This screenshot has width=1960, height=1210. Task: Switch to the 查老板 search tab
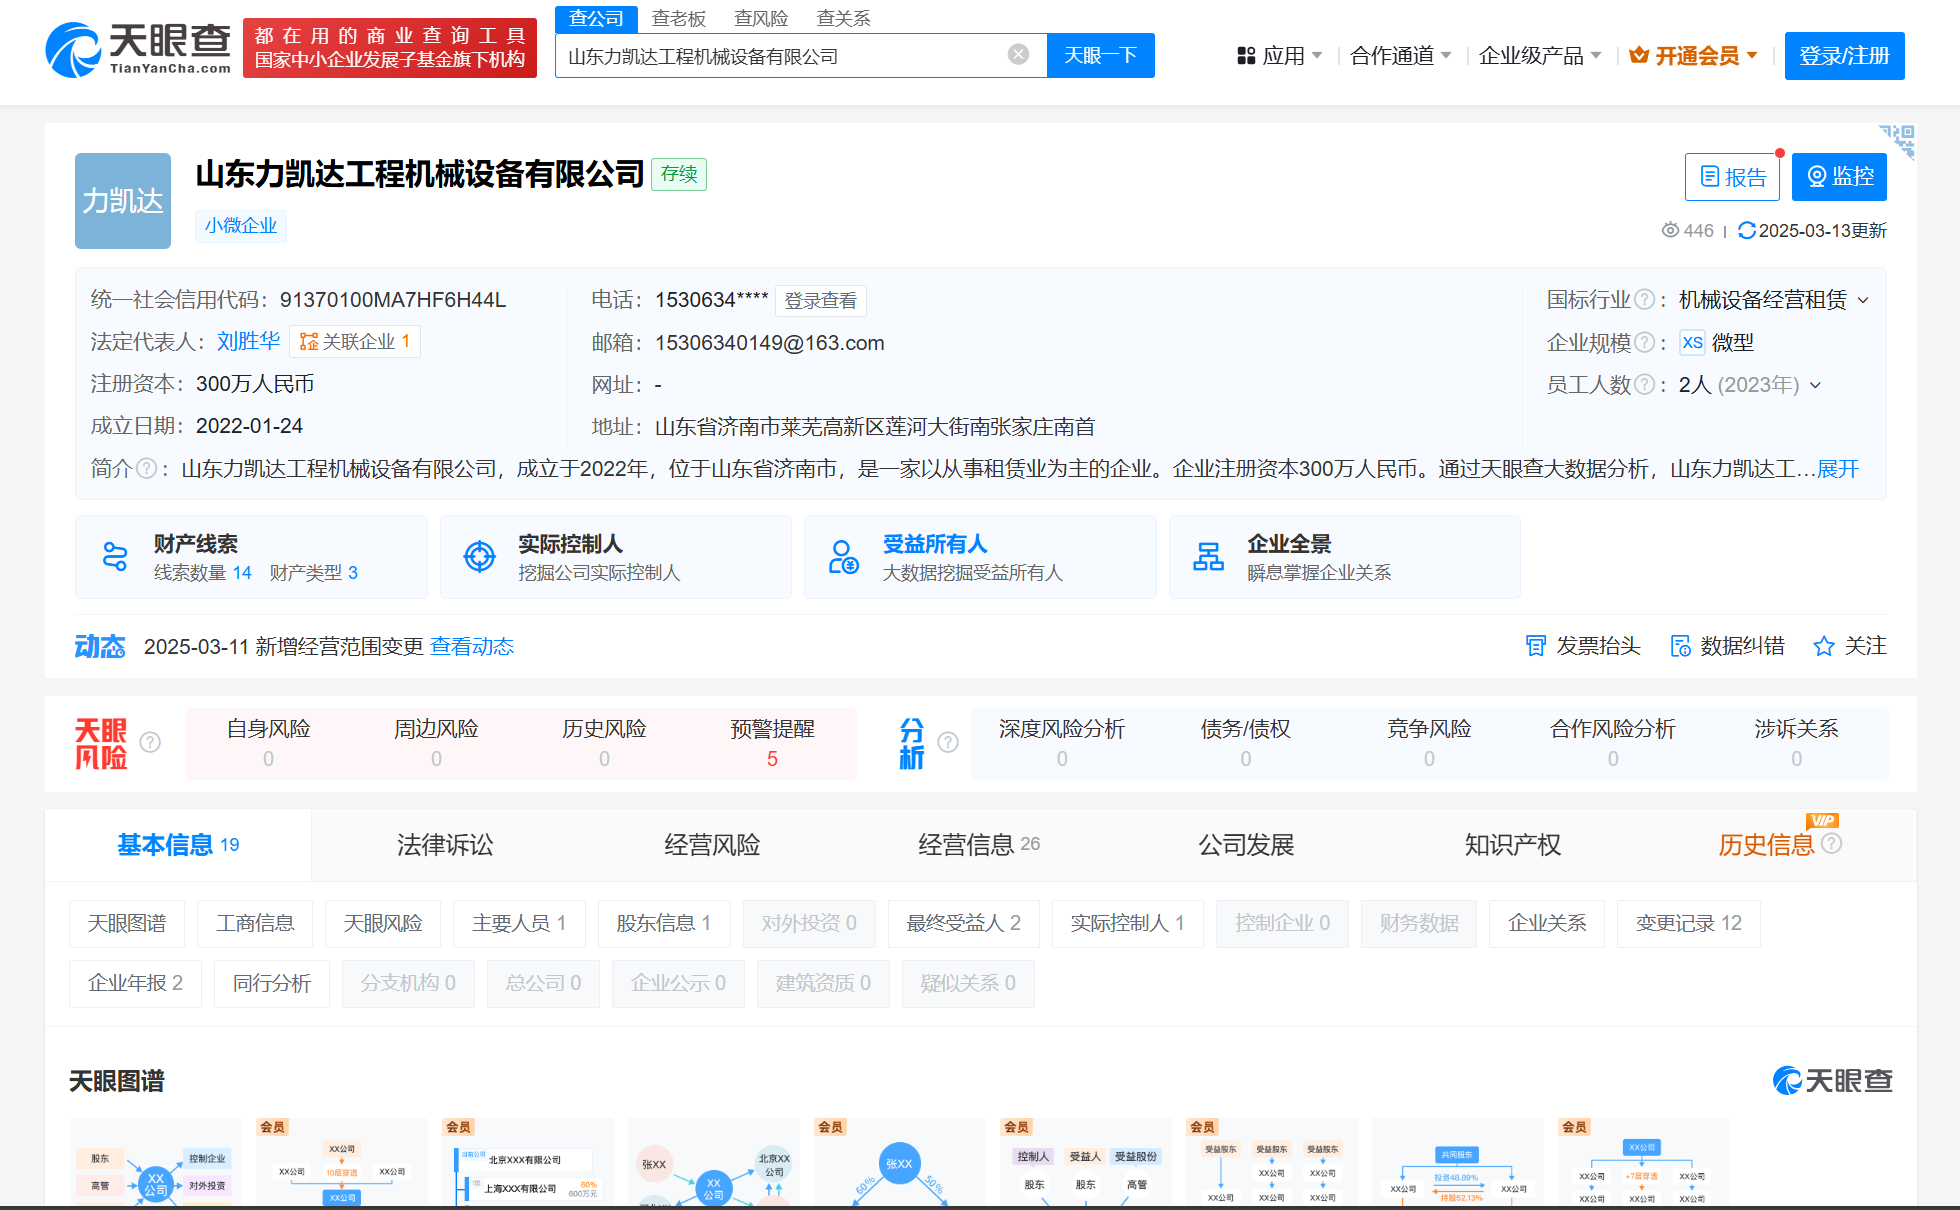tap(679, 18)
